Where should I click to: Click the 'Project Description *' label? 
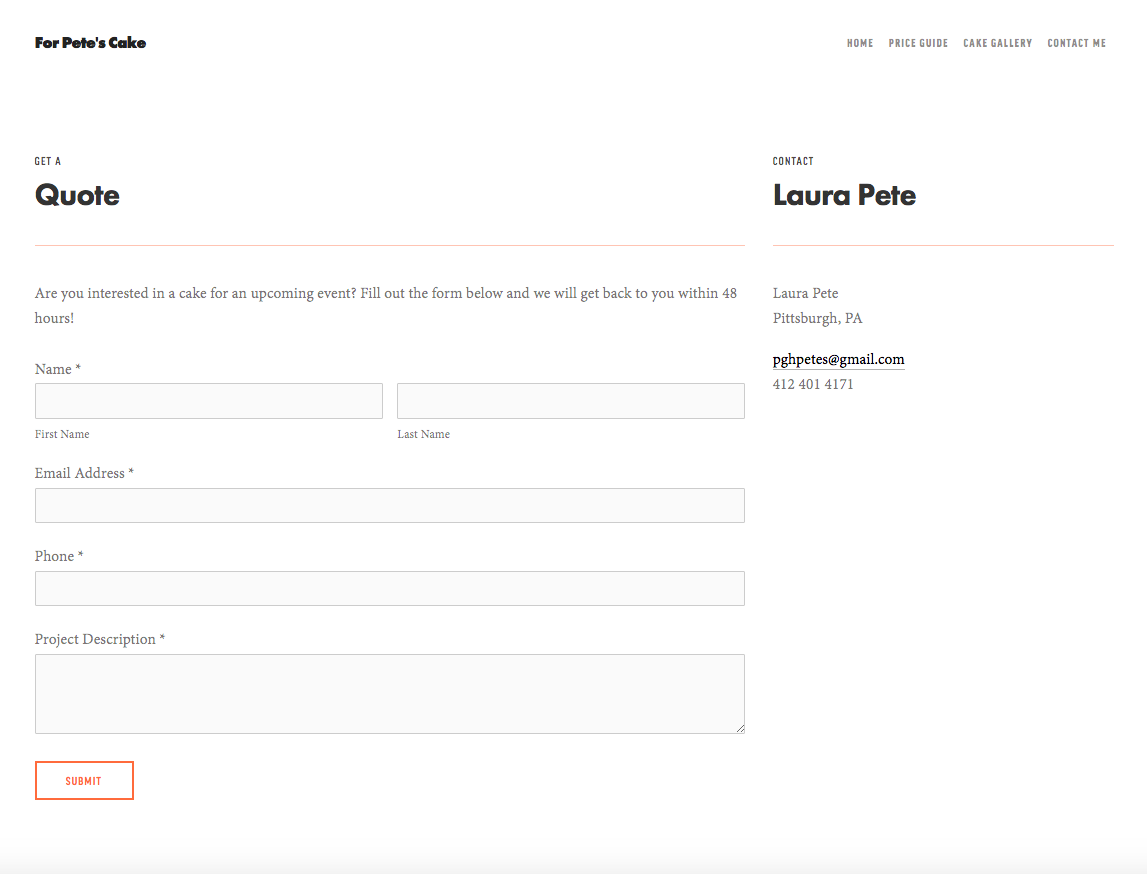coord(99,639)
